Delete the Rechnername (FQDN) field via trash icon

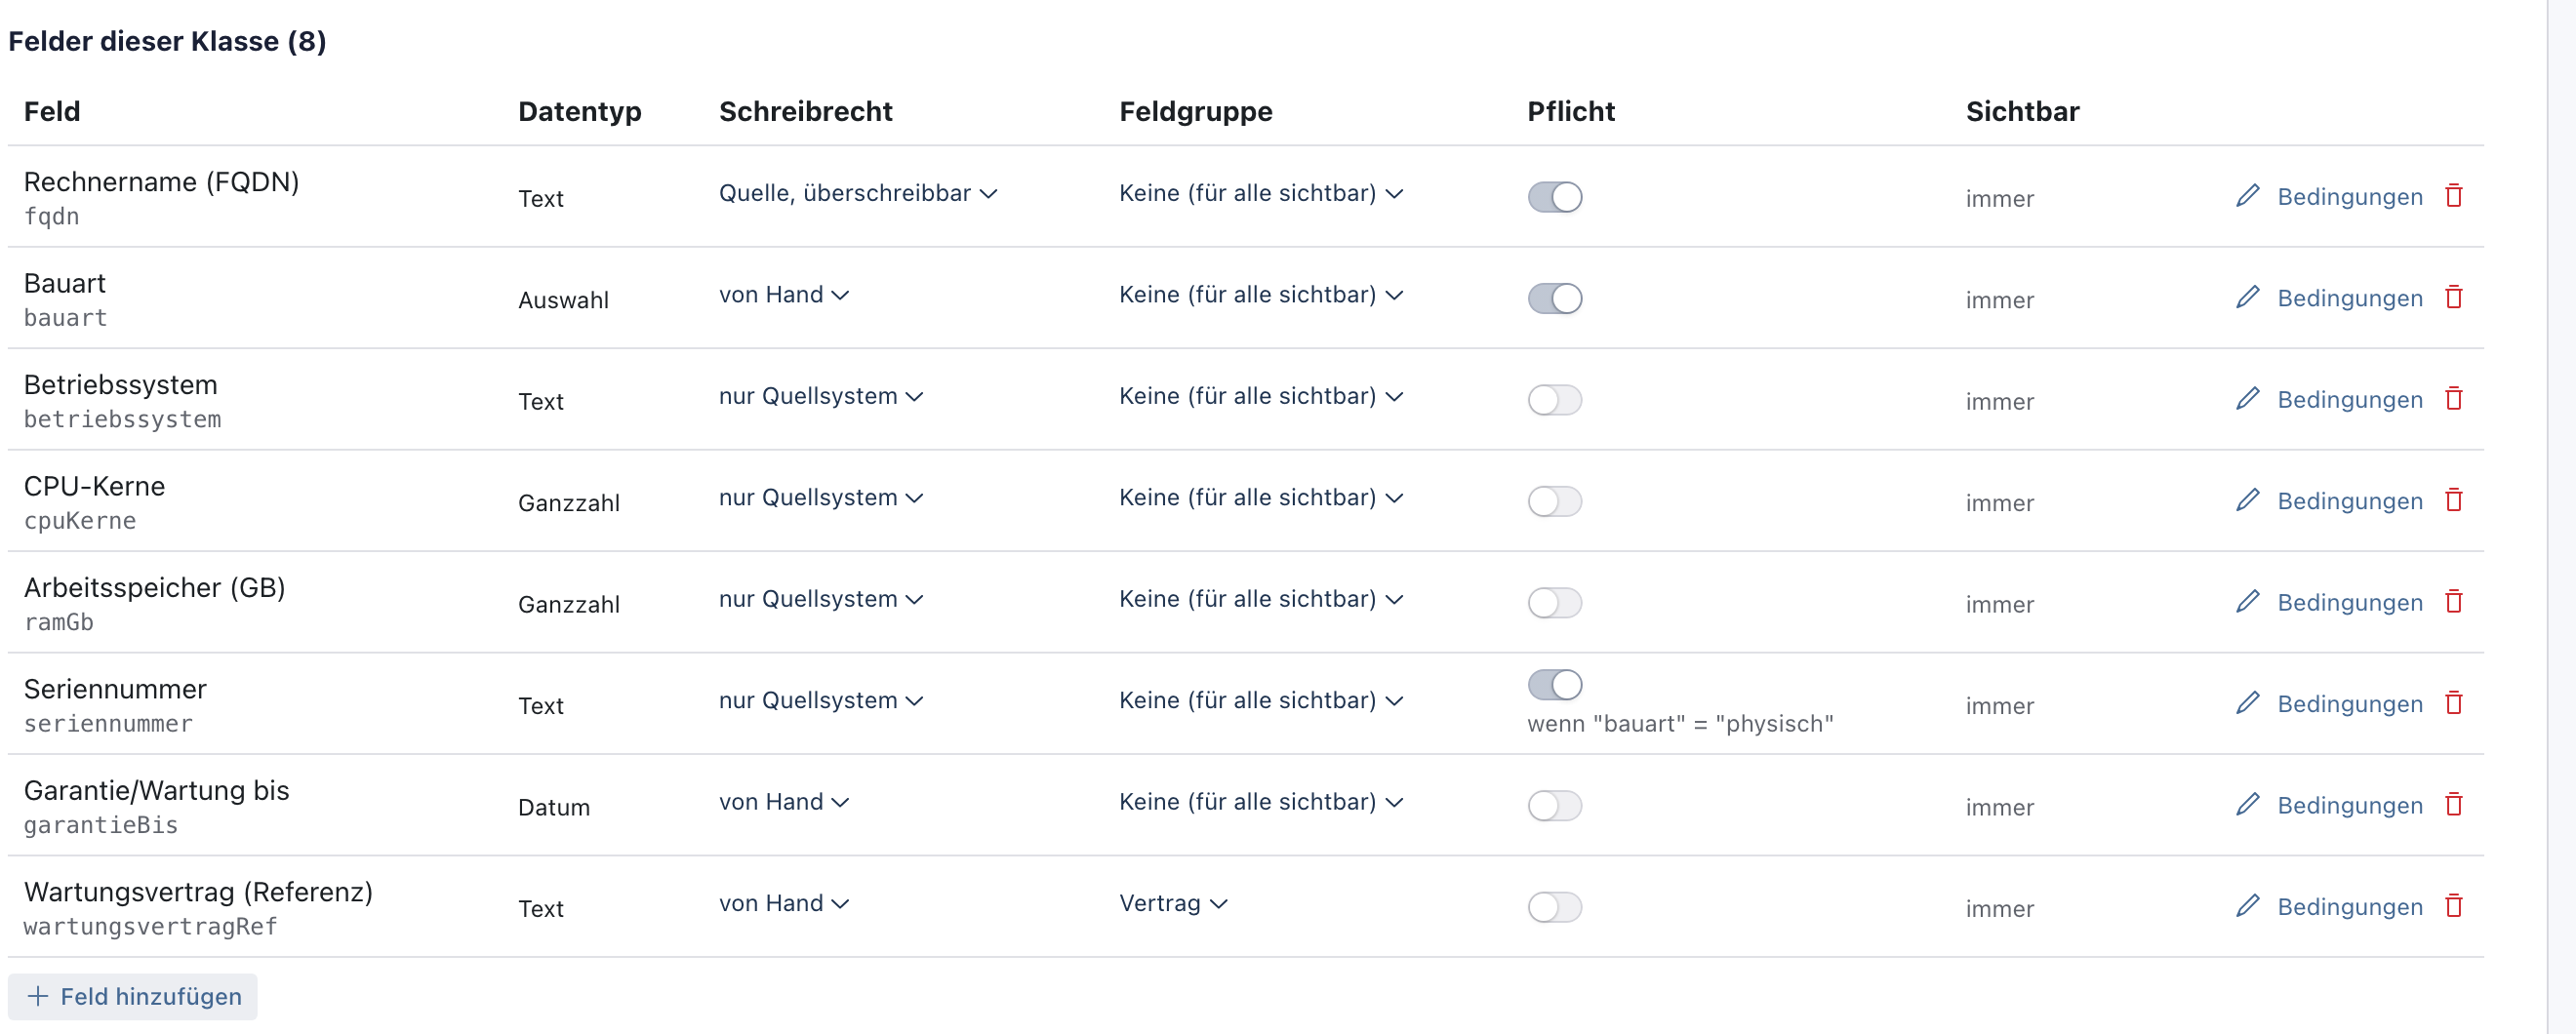tap(2453, 195)
